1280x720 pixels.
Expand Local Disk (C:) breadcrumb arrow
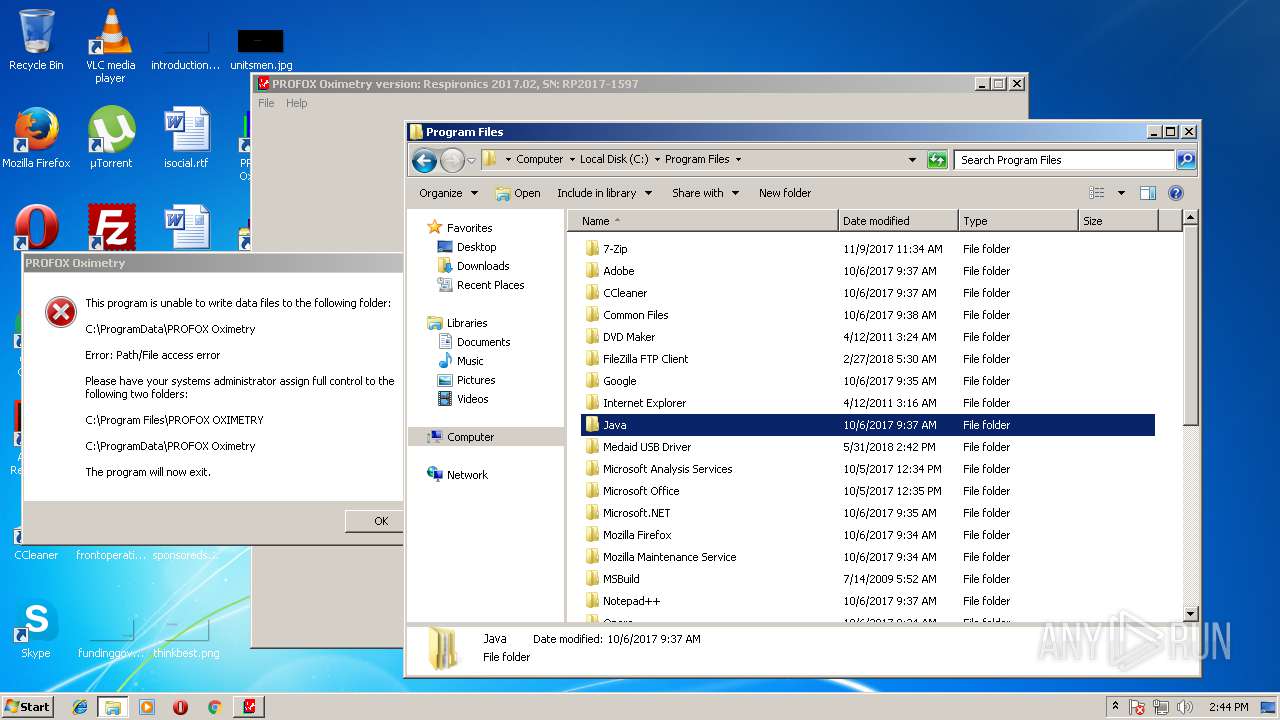656,160
